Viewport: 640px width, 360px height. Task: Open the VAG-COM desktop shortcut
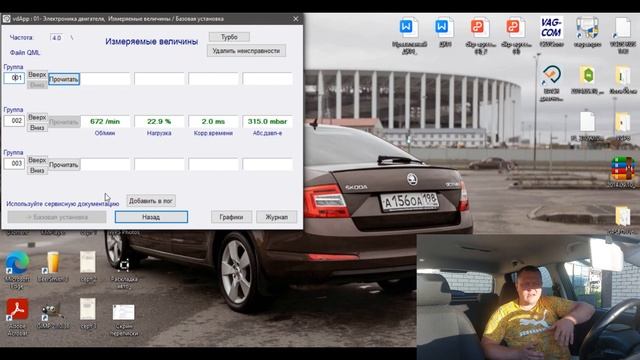551,31
